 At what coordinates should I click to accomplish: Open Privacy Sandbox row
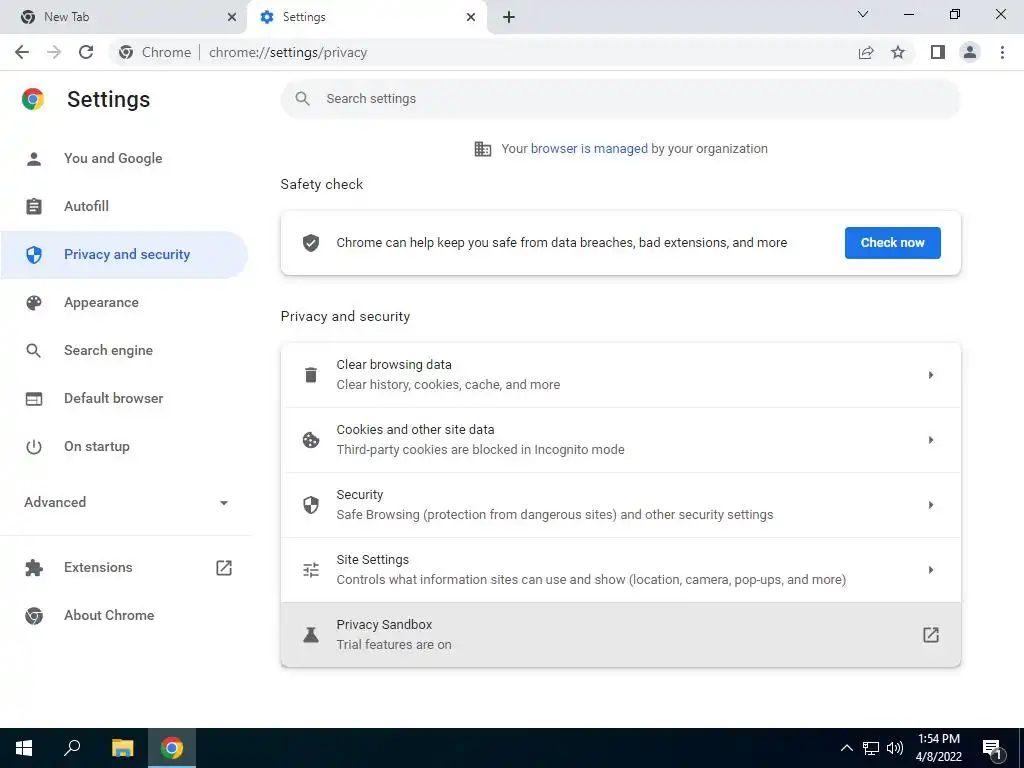(620, 635)
